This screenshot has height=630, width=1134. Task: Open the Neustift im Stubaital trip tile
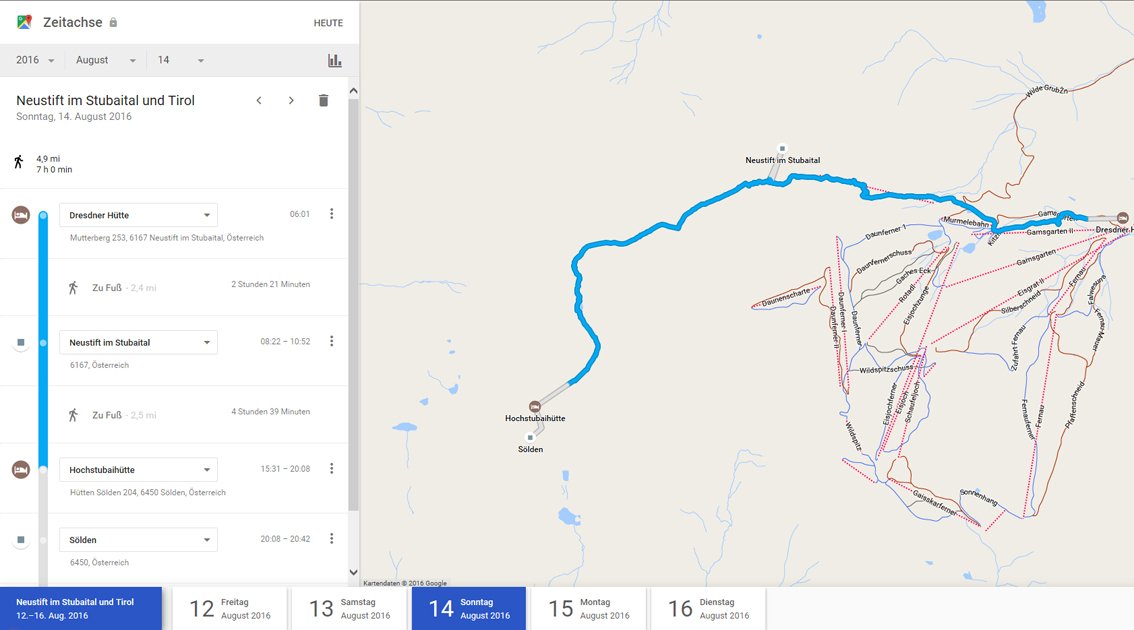[81, 608]
